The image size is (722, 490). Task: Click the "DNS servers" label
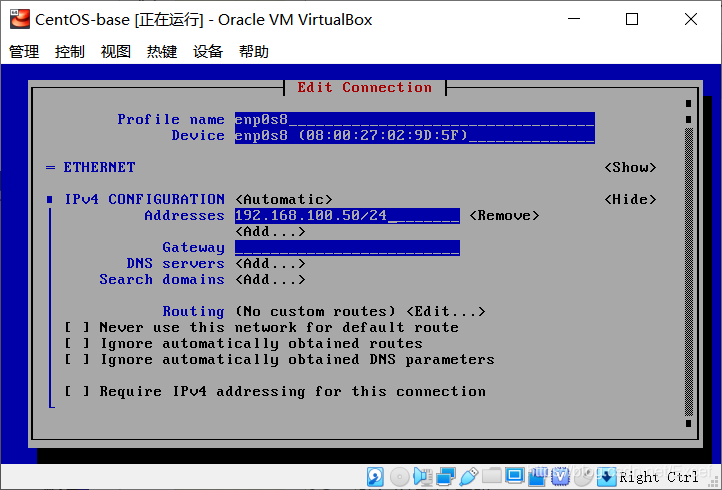click(x=175, y=264)
